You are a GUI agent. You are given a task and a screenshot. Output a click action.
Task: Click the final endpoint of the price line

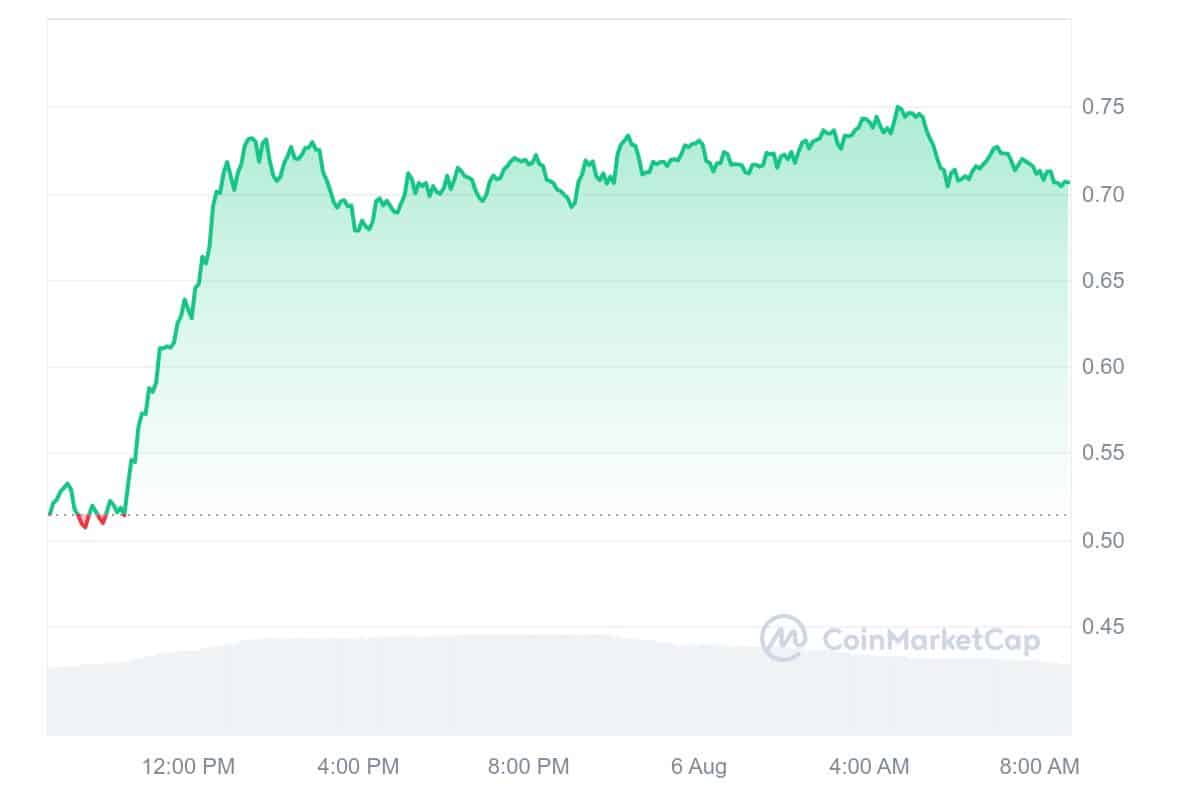click(x=1067, y=182)
